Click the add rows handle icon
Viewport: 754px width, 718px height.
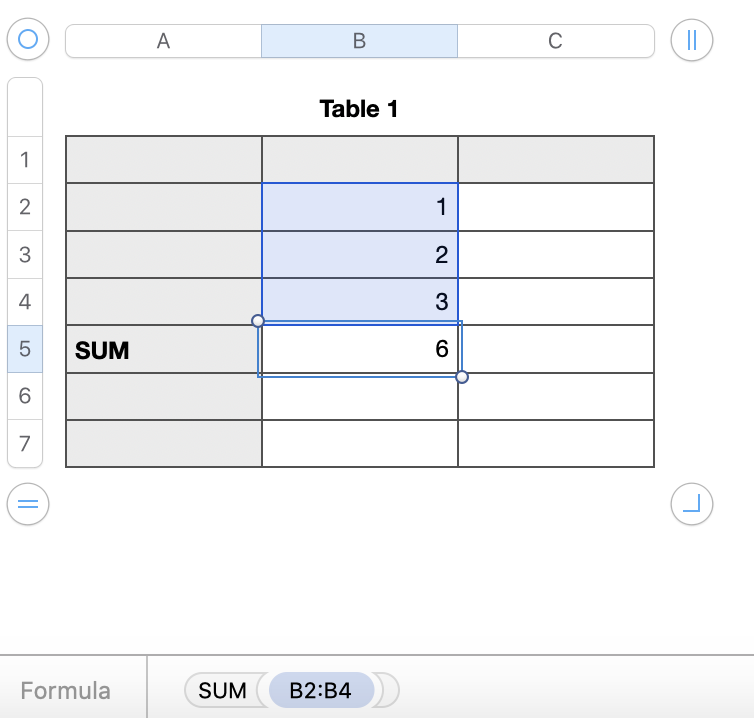point(28,504)
